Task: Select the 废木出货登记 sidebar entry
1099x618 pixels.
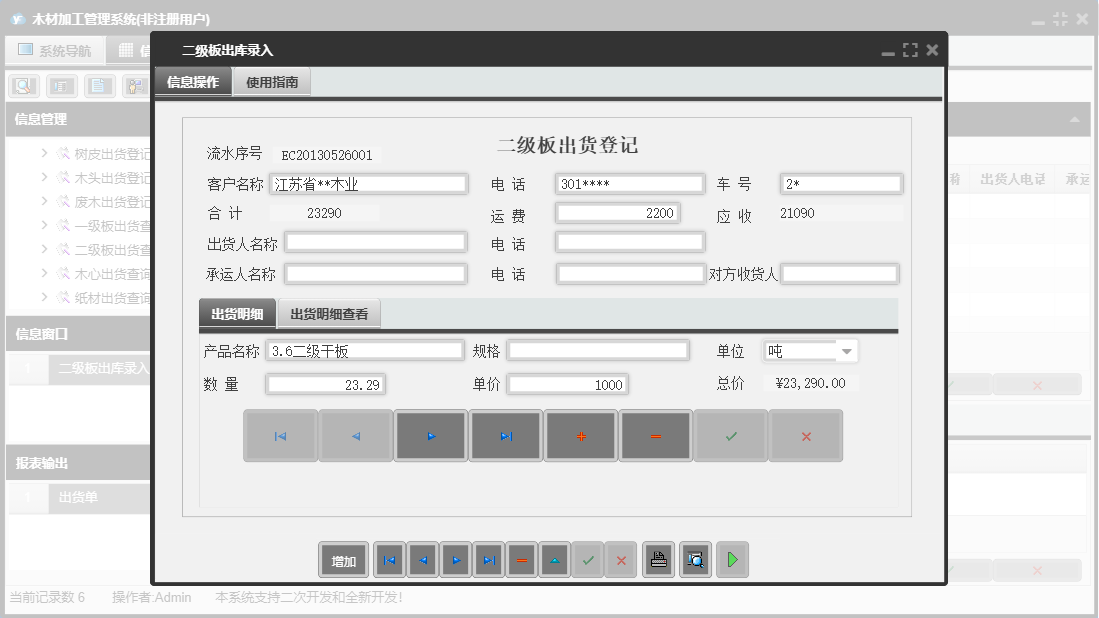Action: click(x=100, y=201)
